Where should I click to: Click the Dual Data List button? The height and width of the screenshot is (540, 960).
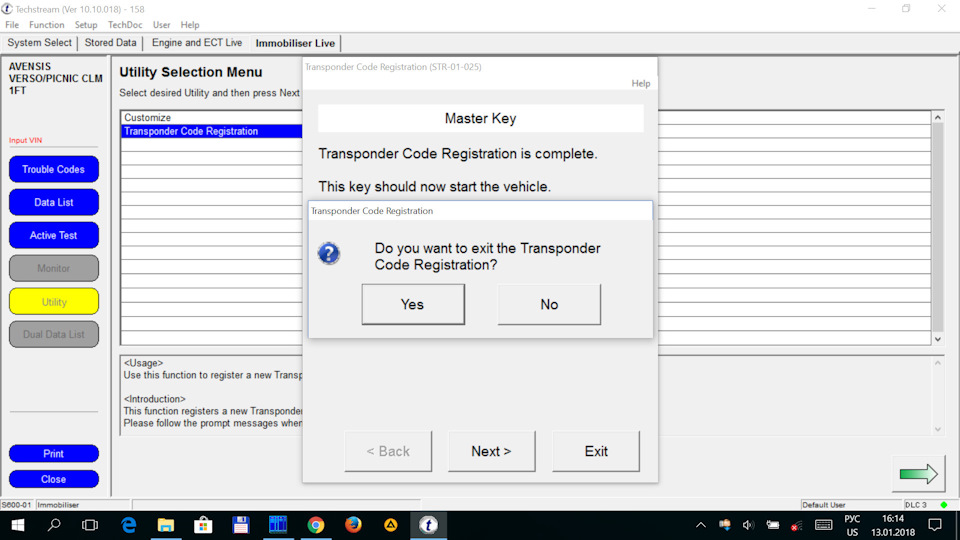[54, 334]
